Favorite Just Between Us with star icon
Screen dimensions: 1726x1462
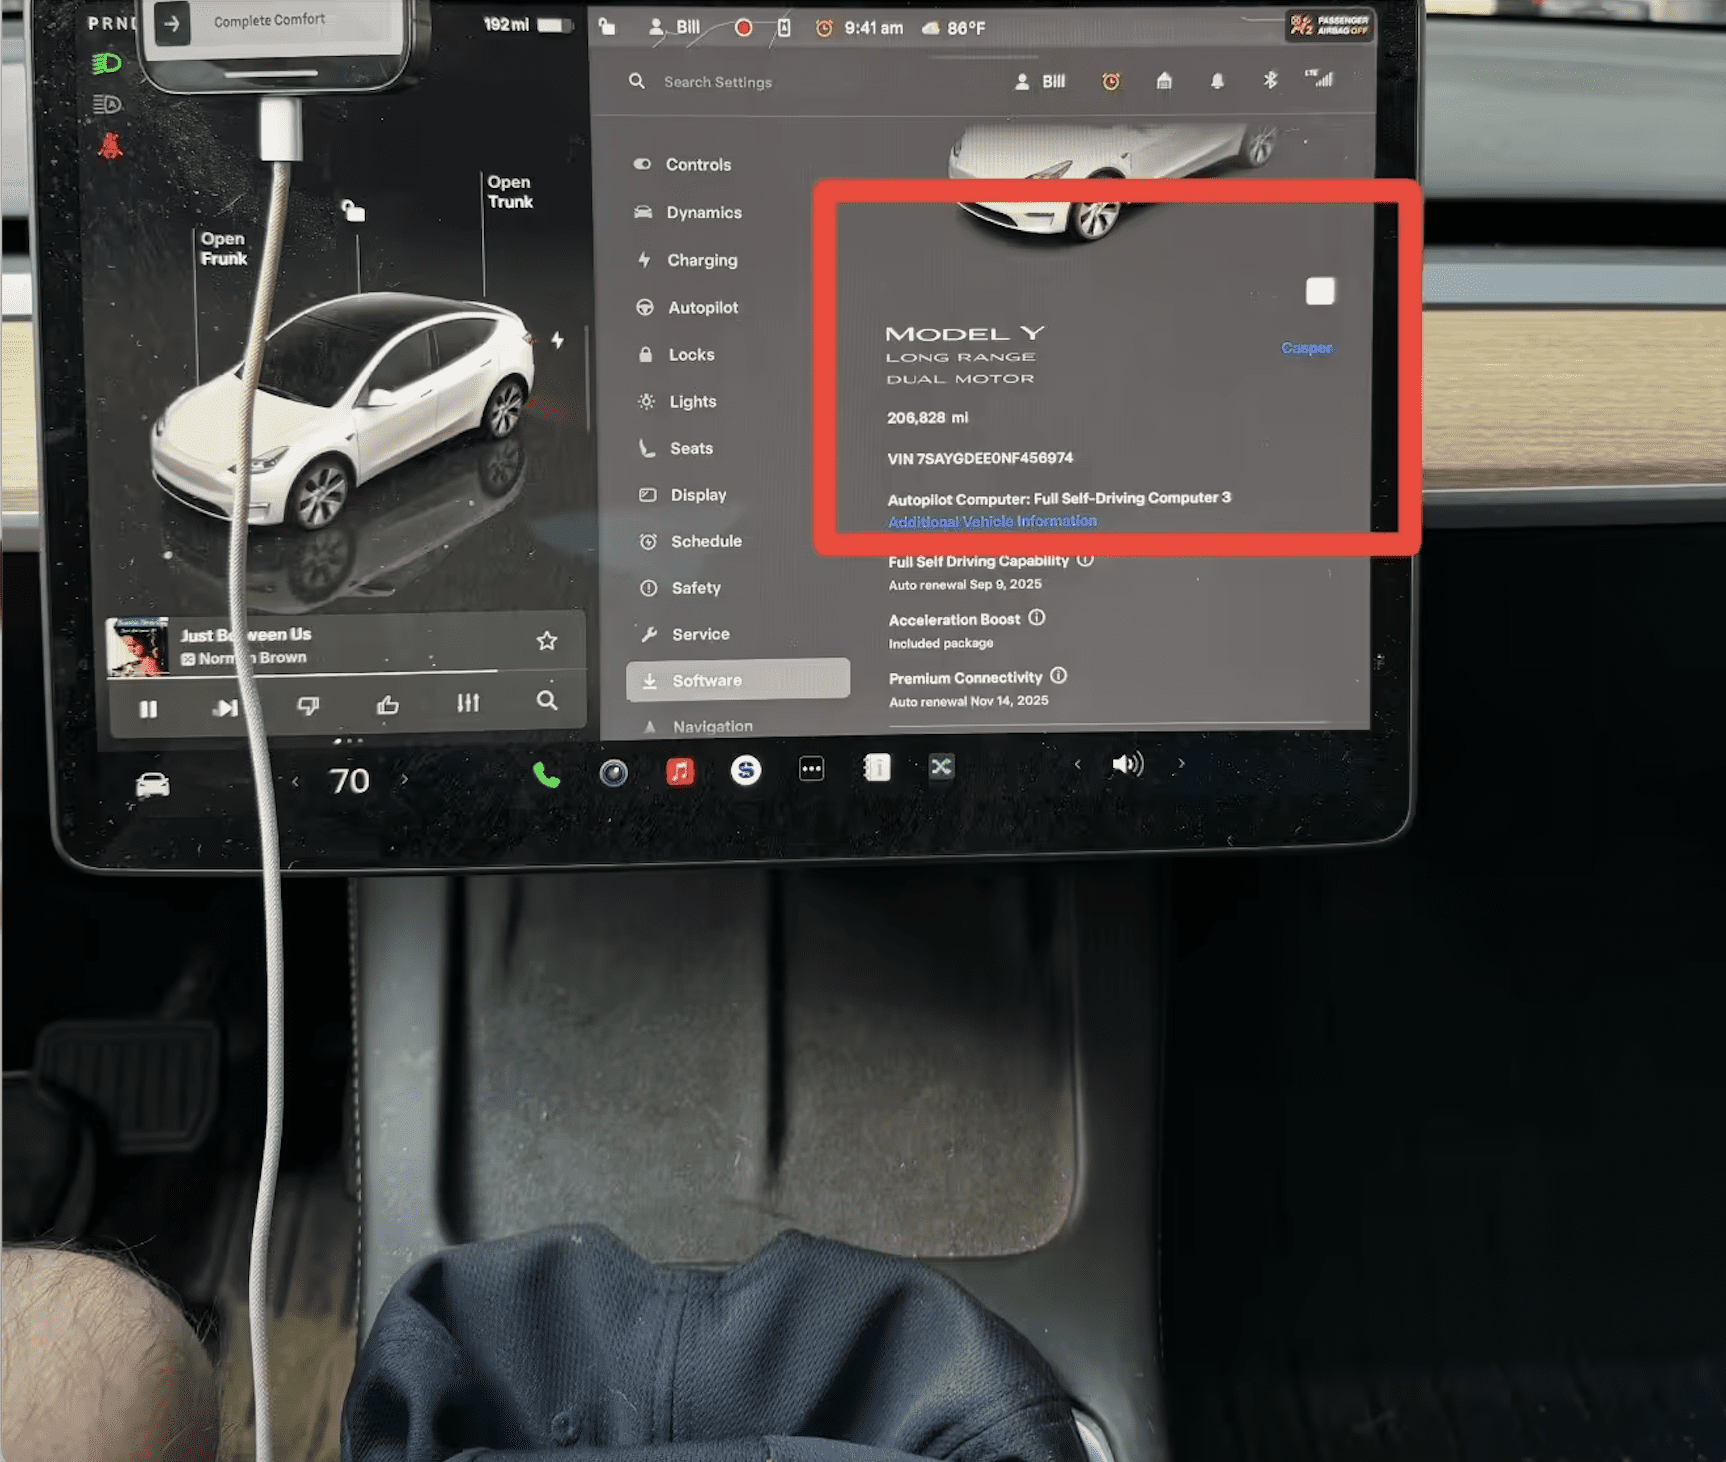546,640
